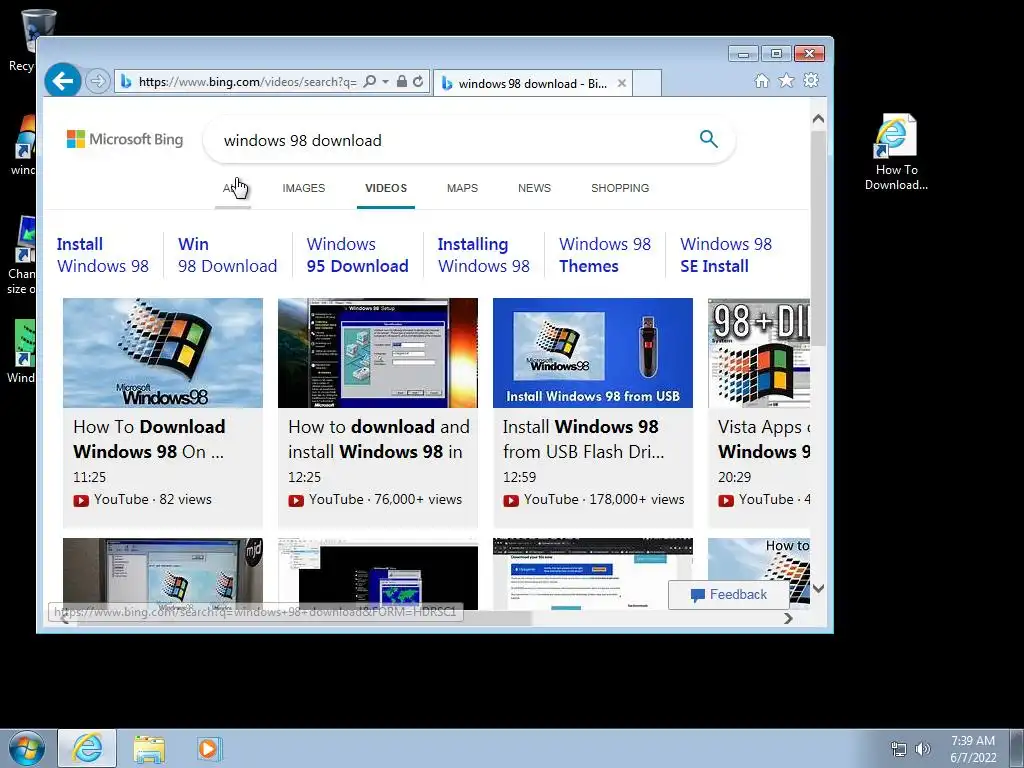Click the volume speaker tray icon
The image size is (1024, 768).
[922, 749]
